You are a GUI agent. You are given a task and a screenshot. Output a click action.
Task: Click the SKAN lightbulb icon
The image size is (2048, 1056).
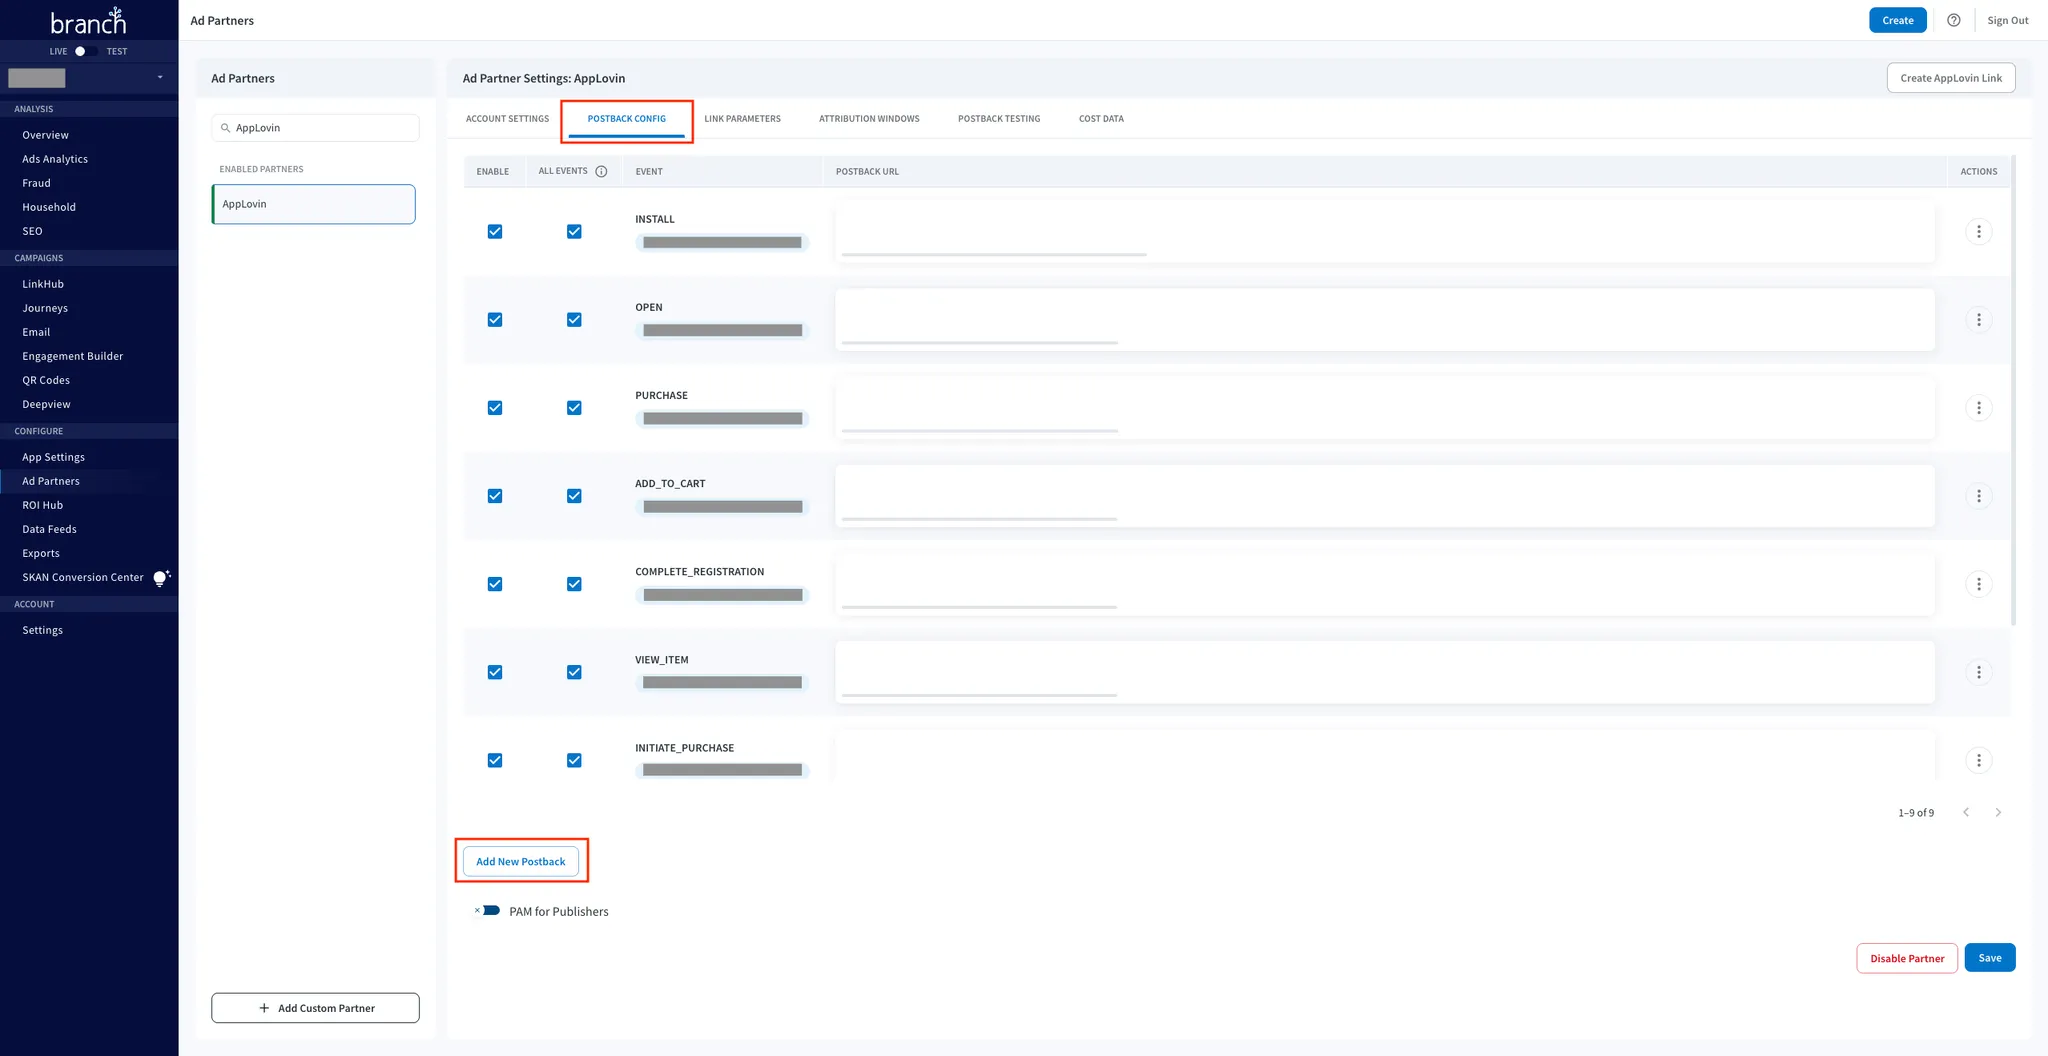point(161,578)
